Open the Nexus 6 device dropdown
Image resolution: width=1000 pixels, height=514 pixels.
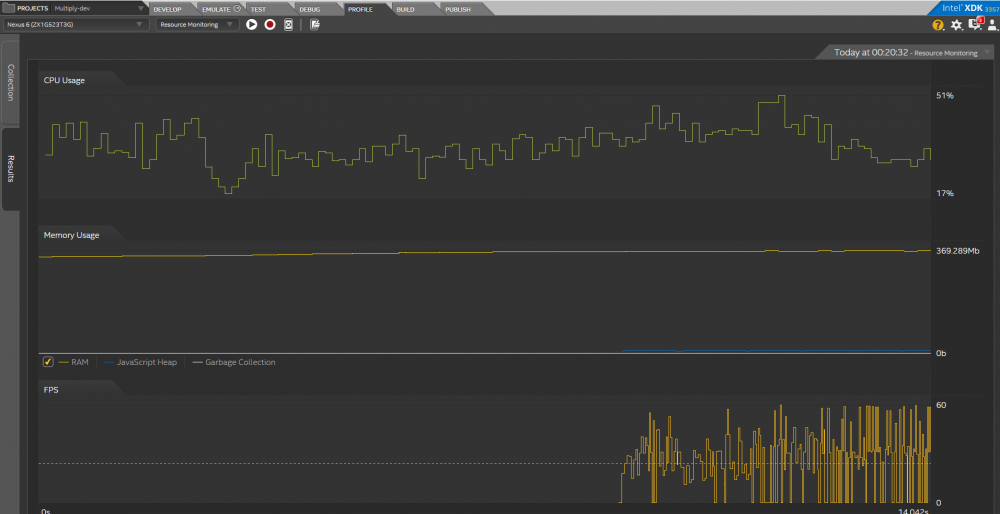click(x=75, y=25)
